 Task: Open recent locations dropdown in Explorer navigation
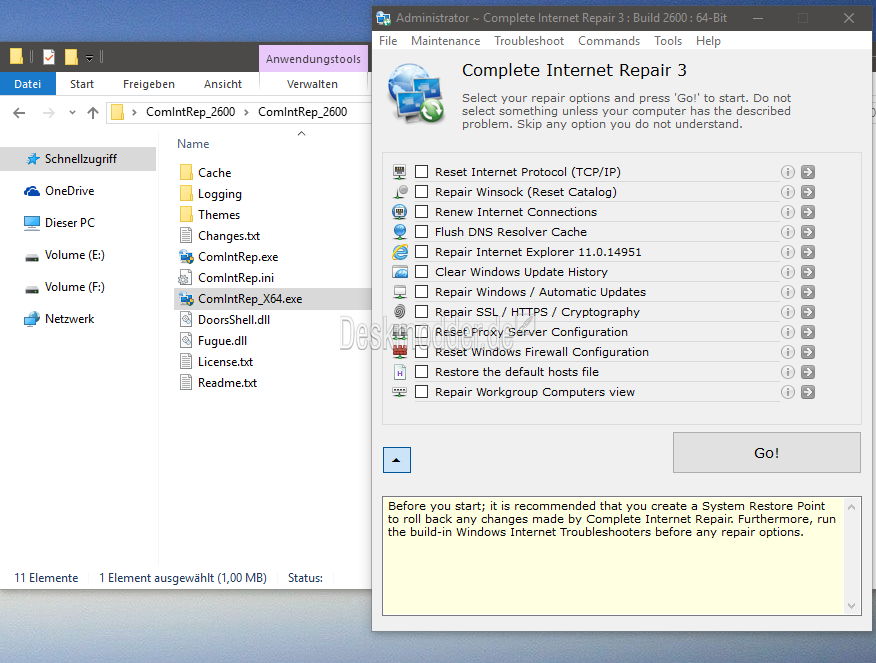(72, 113)
